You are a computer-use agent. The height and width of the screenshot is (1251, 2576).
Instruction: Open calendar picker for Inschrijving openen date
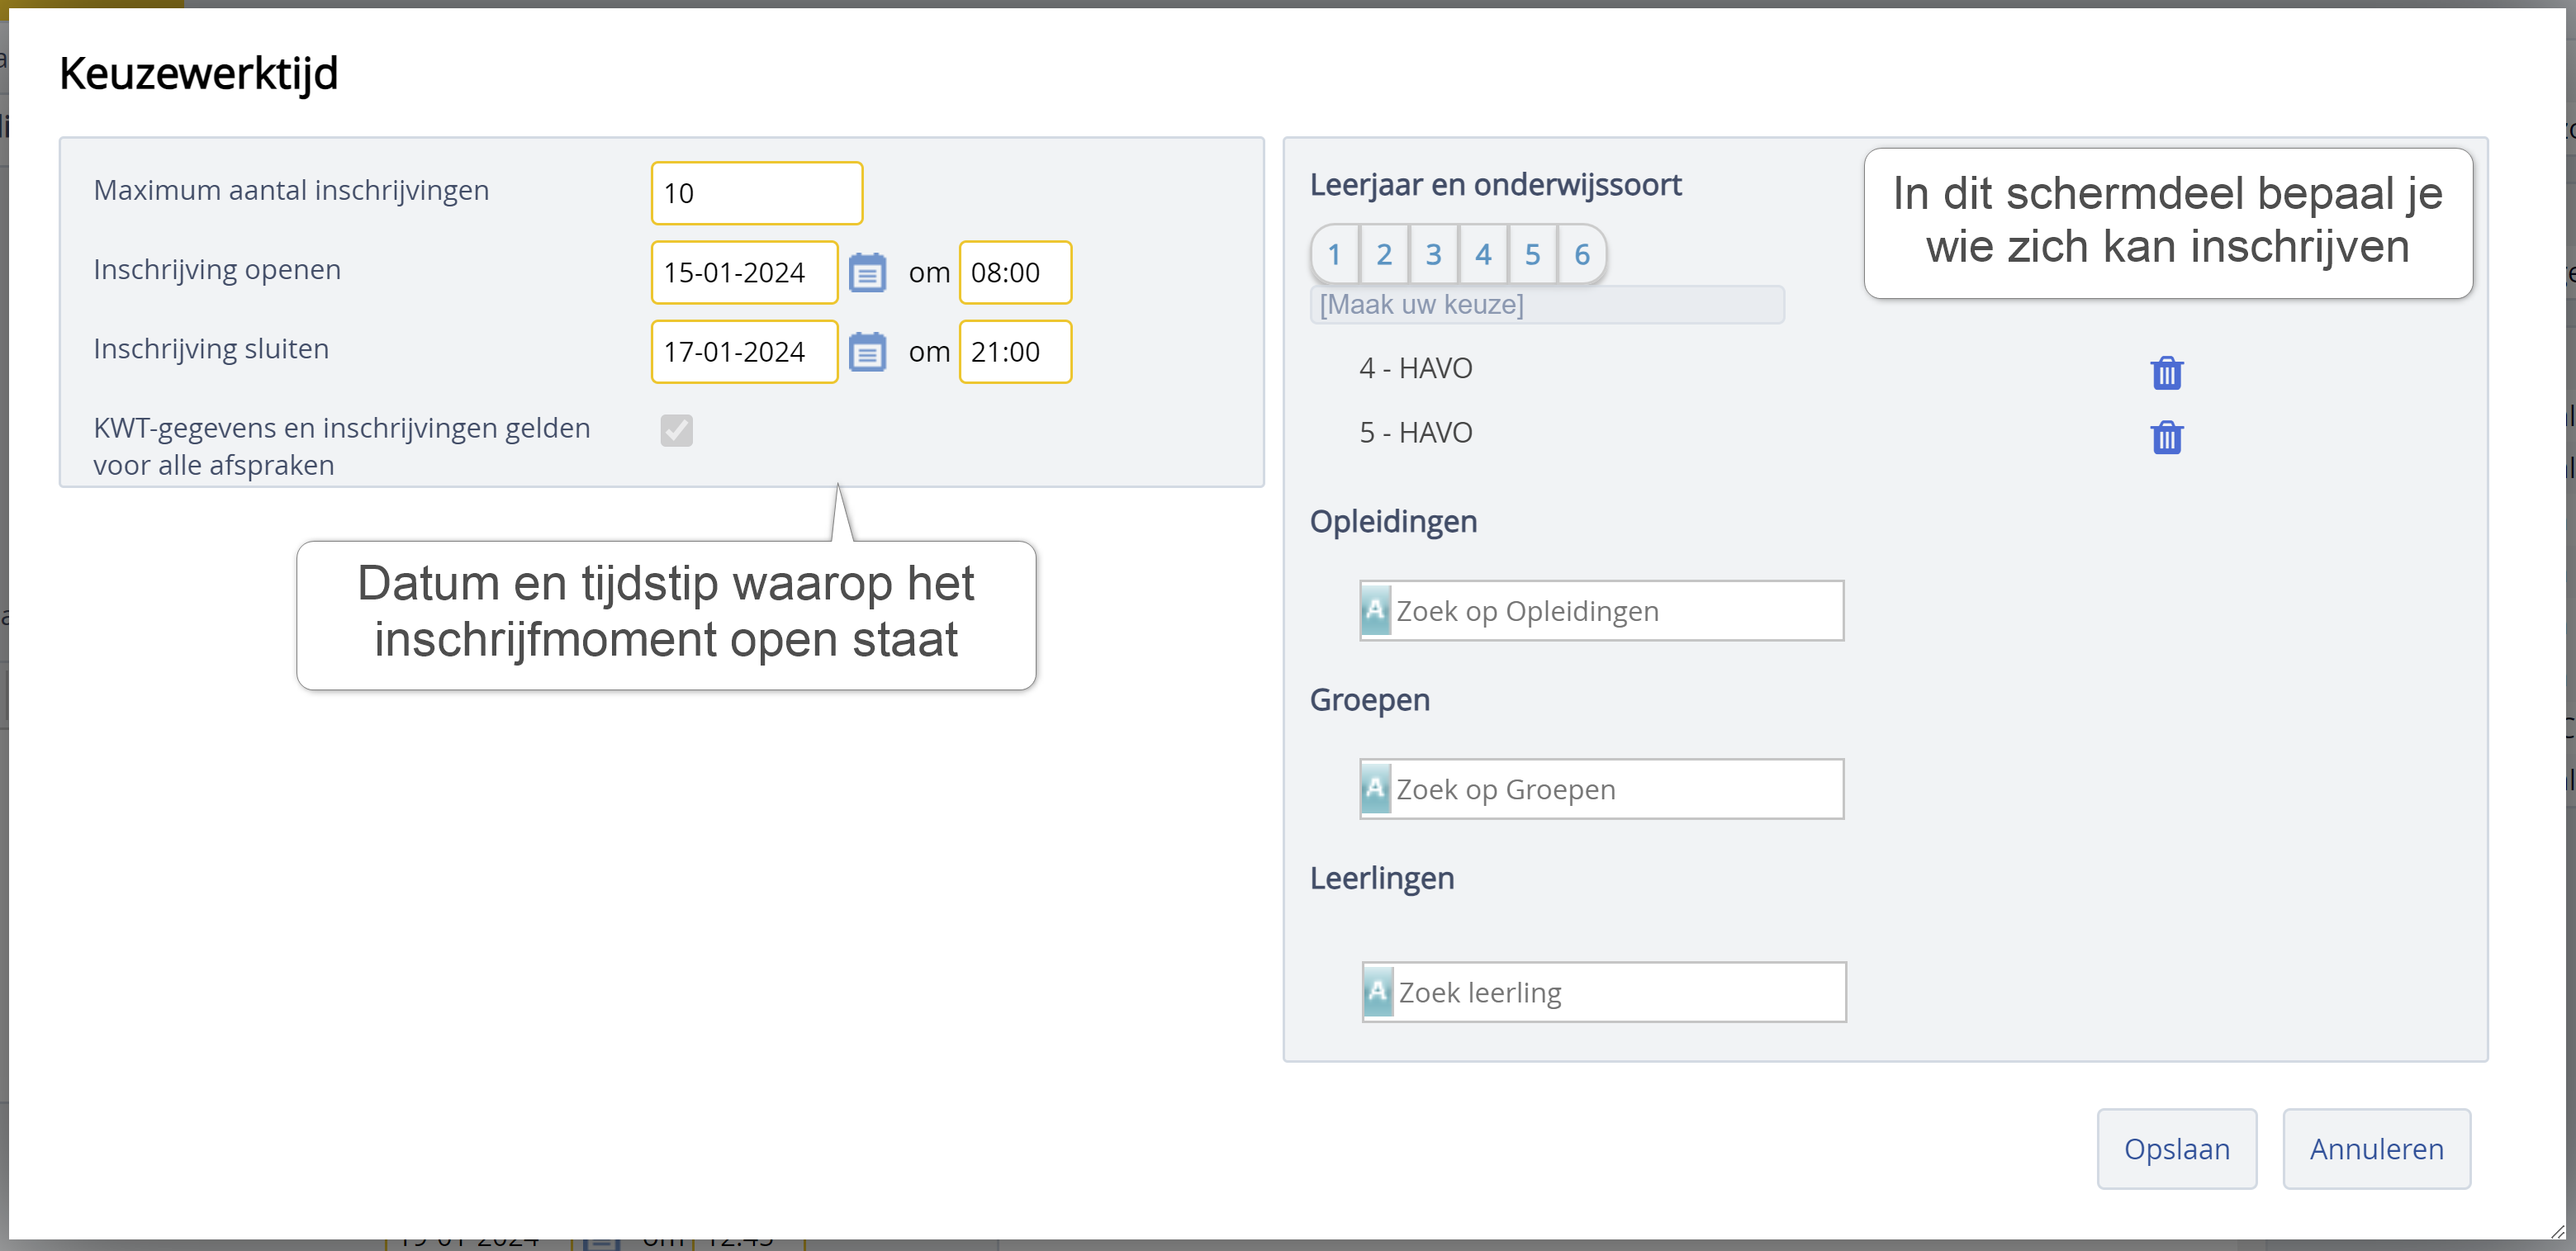click(867, 272)
